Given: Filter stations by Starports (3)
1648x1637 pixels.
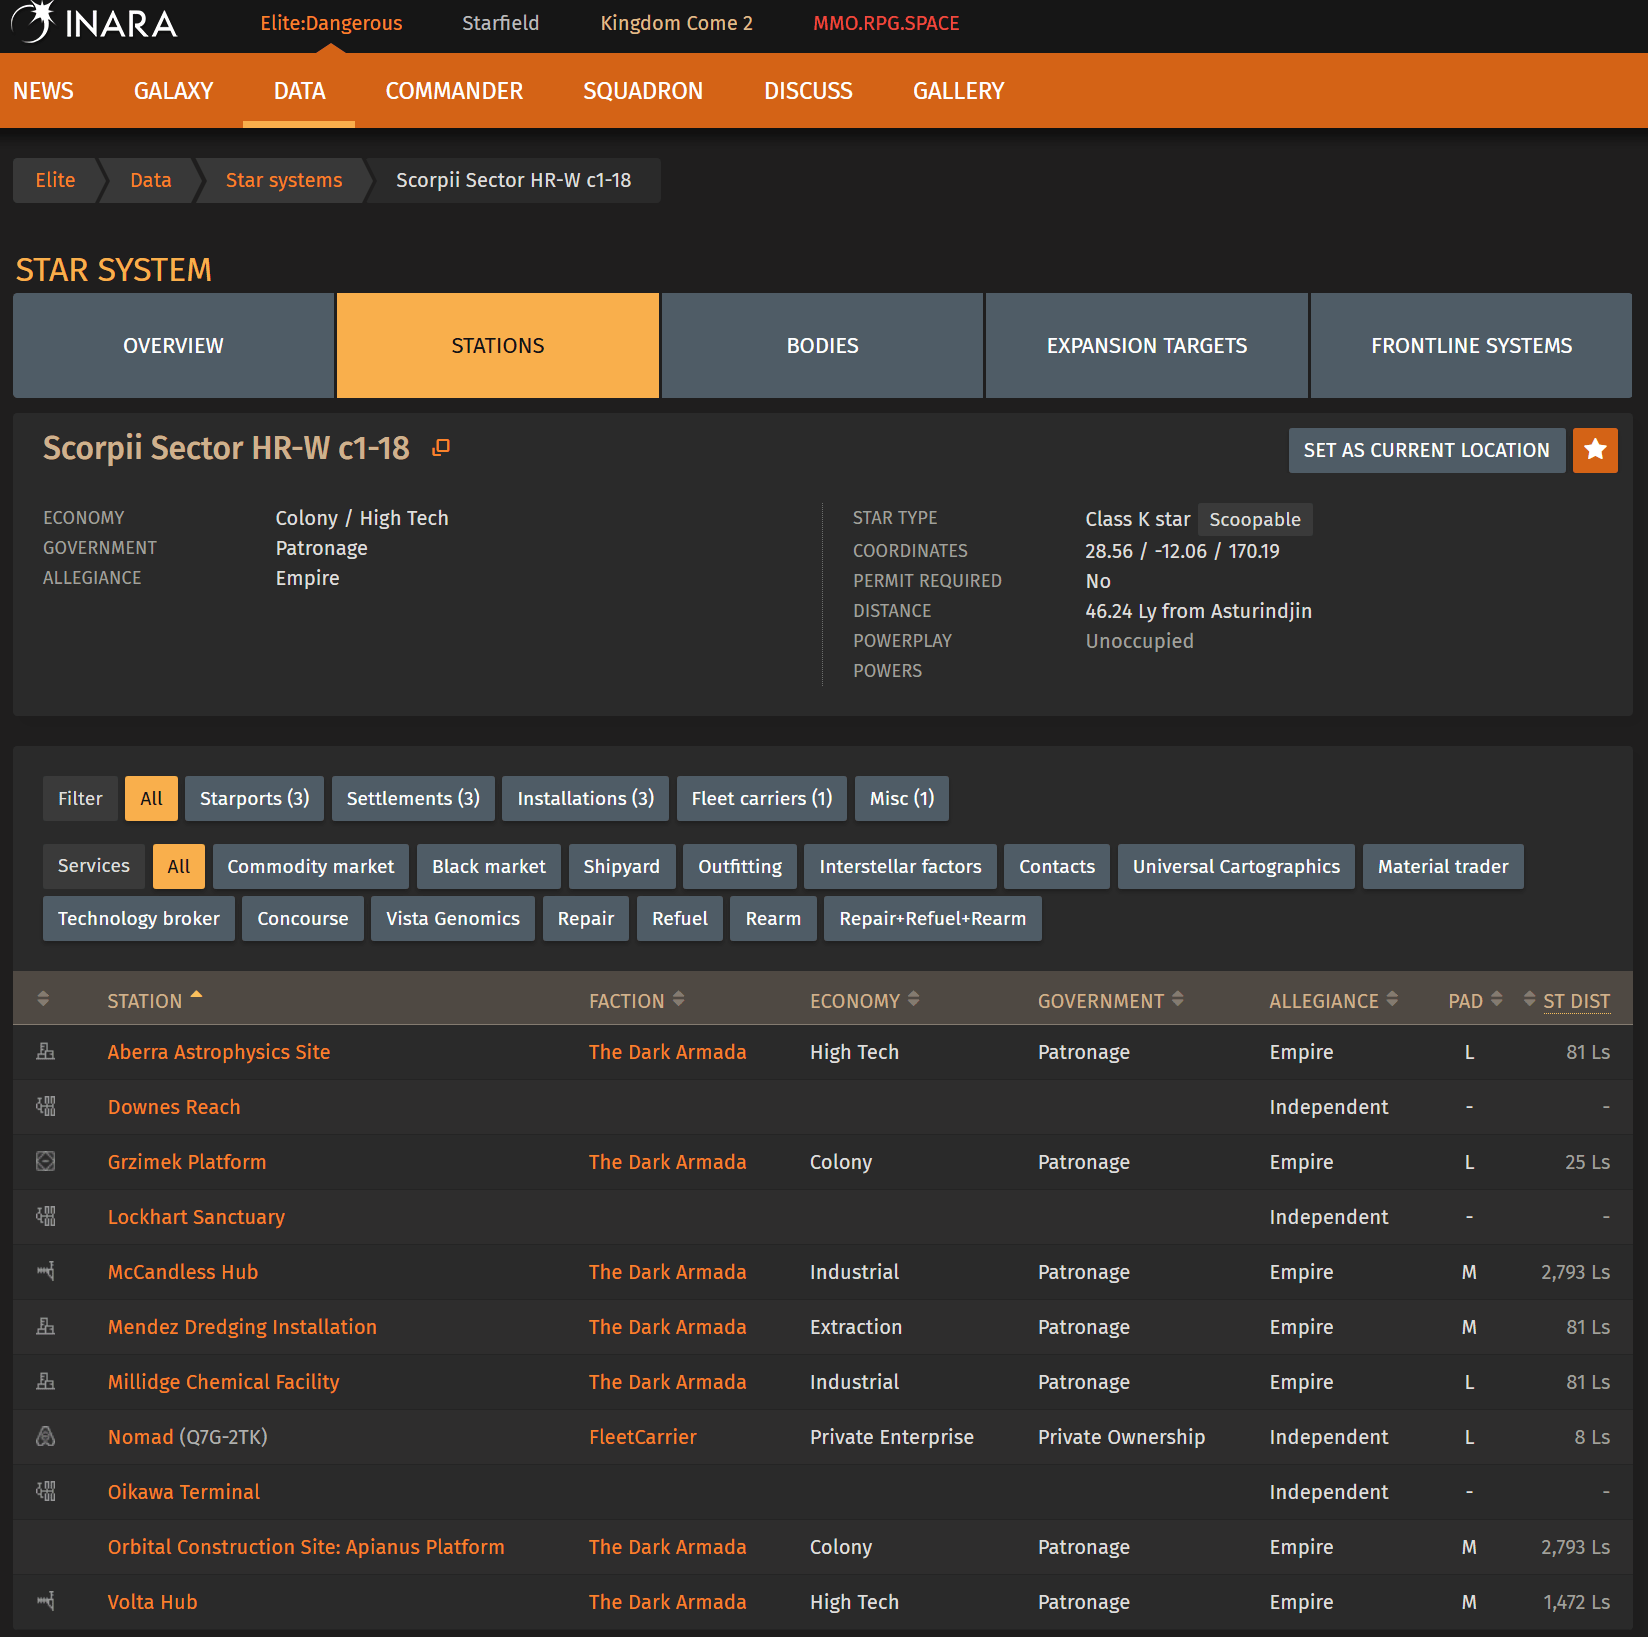Looking at the screenshot, I should (254, 799).
